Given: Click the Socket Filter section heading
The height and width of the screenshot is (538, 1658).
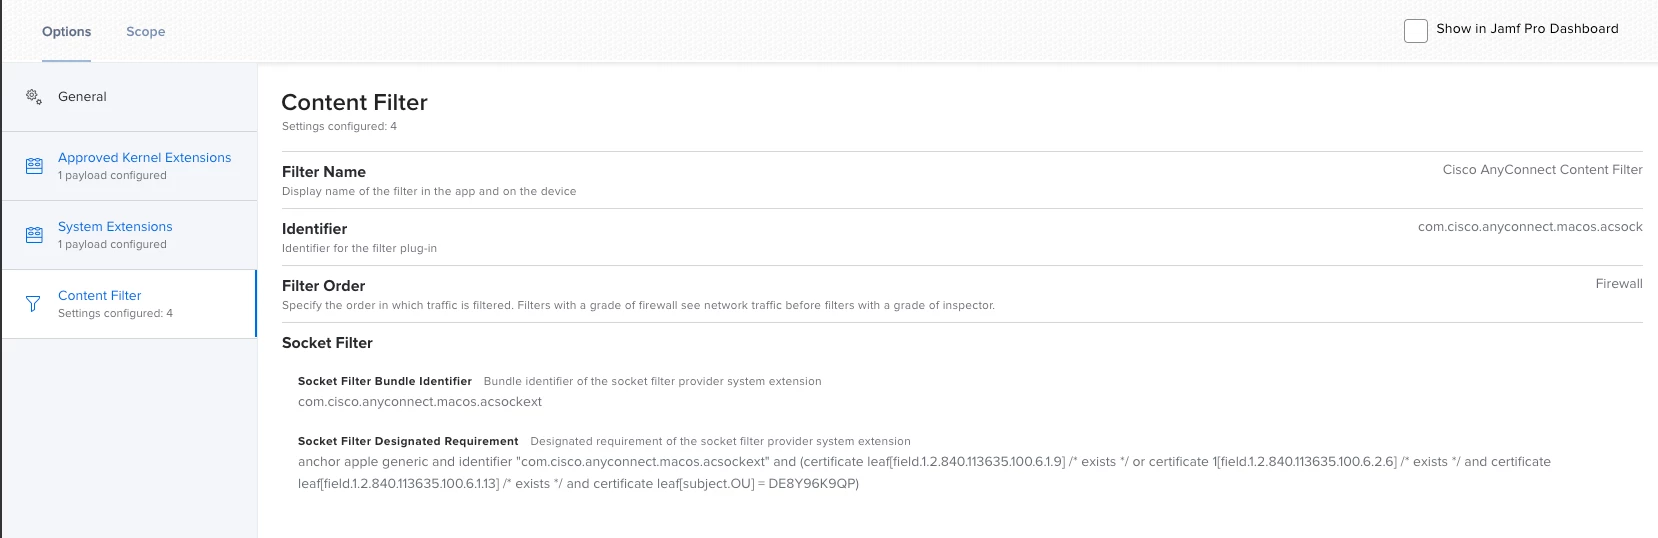Looking at the screenshot, I should 327,343.
